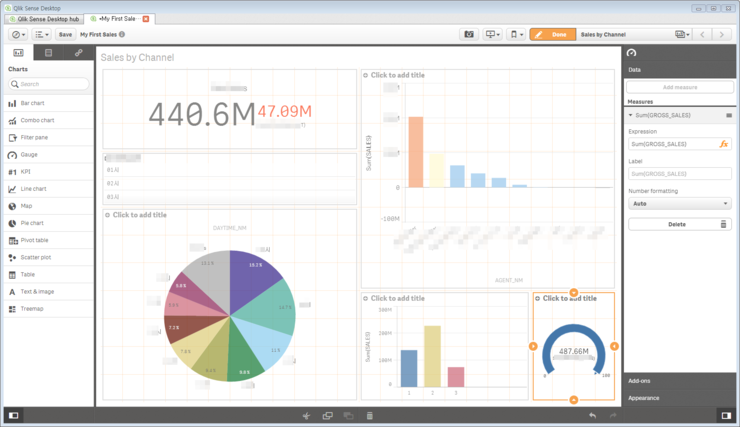Open the My First Sales info icon

(x=122, y=34)
